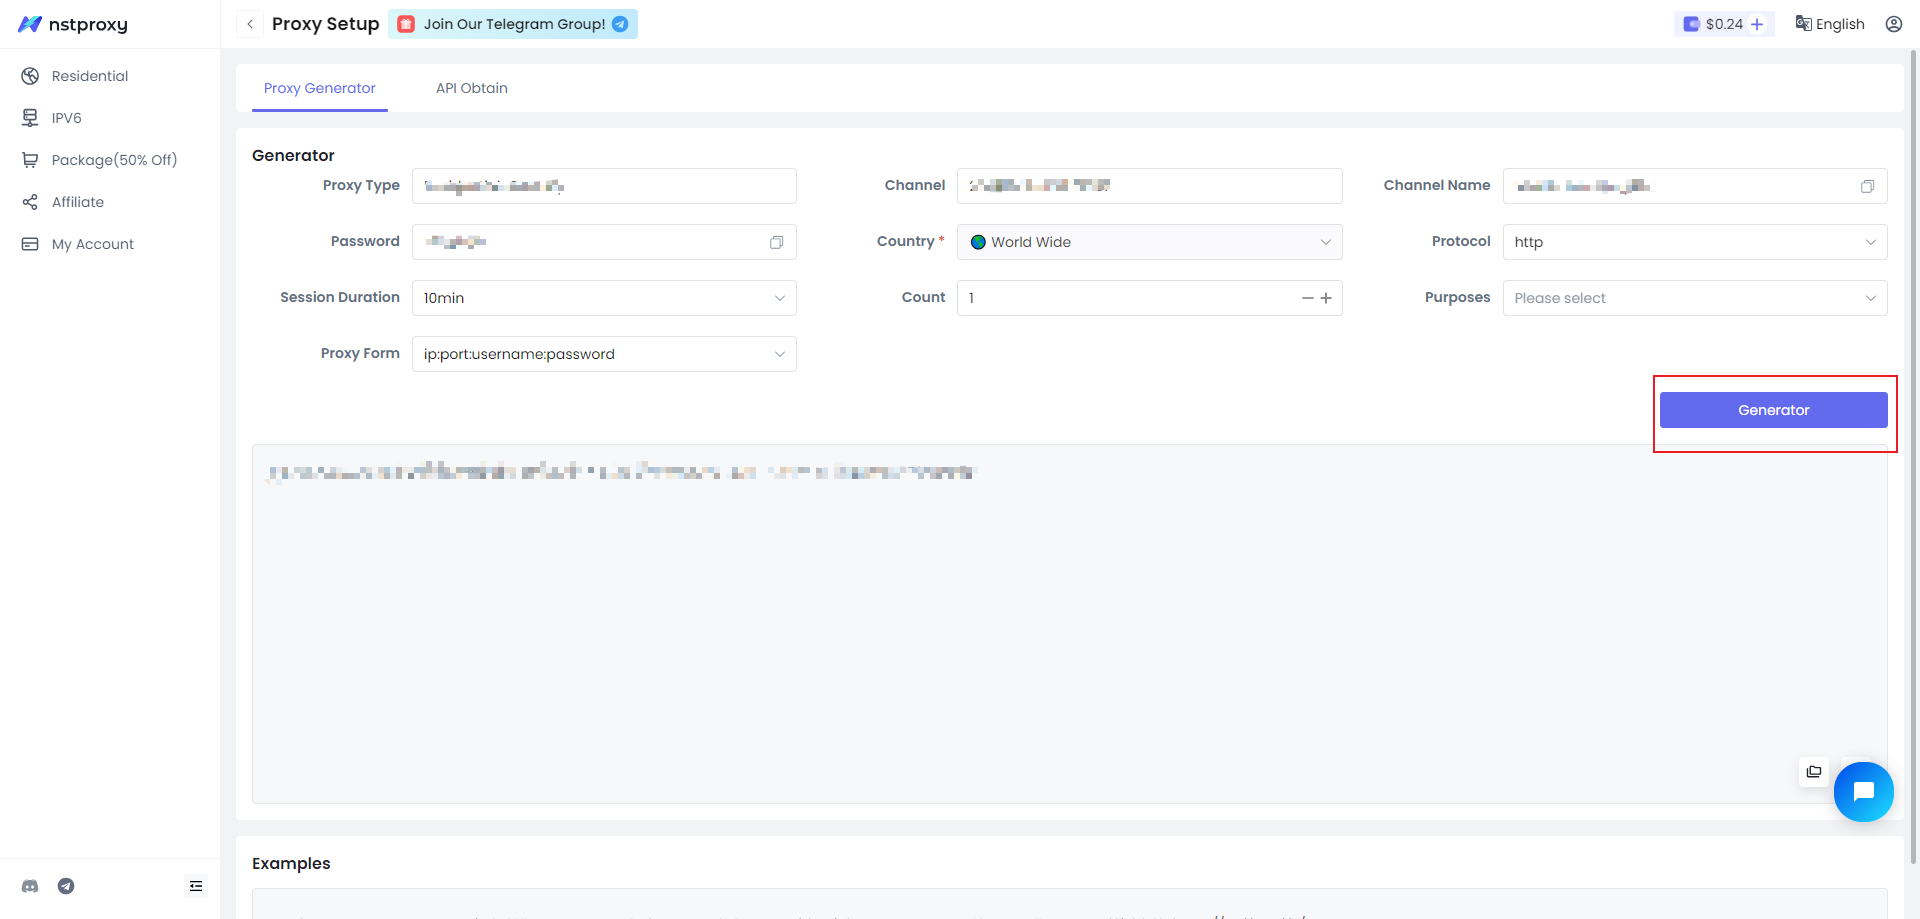
Task: Decrease the Count value with minus
Action: [1307, 298]
